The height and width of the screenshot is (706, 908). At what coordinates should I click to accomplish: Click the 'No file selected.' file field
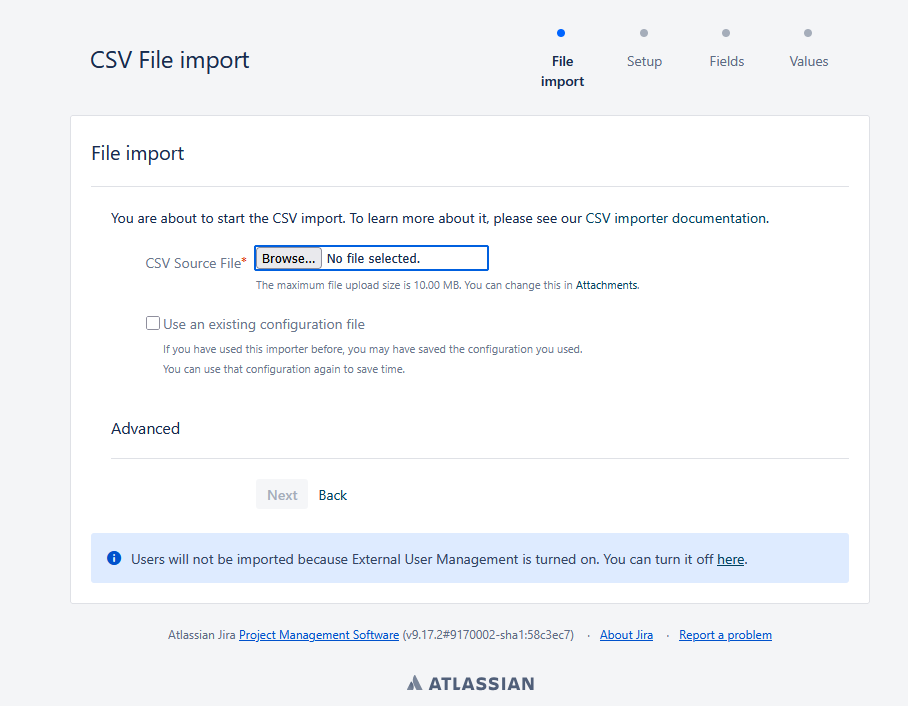(x=374, y=258)
